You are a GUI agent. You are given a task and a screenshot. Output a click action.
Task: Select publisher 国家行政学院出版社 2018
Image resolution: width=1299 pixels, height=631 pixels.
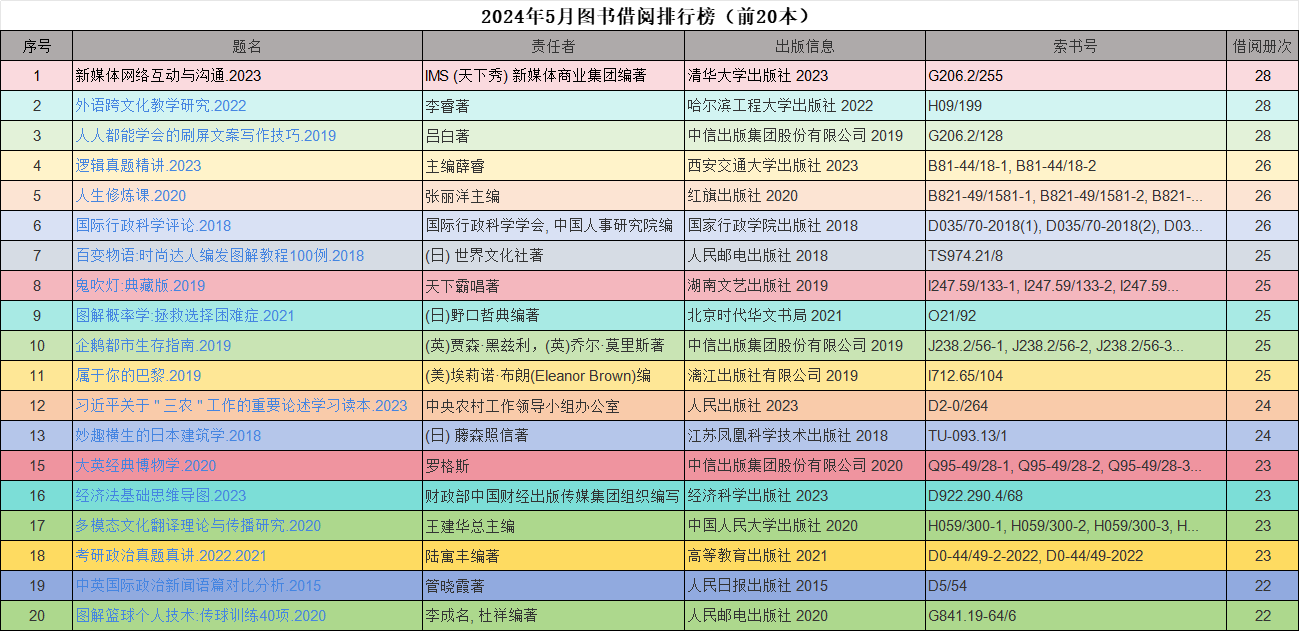point(773,226)
